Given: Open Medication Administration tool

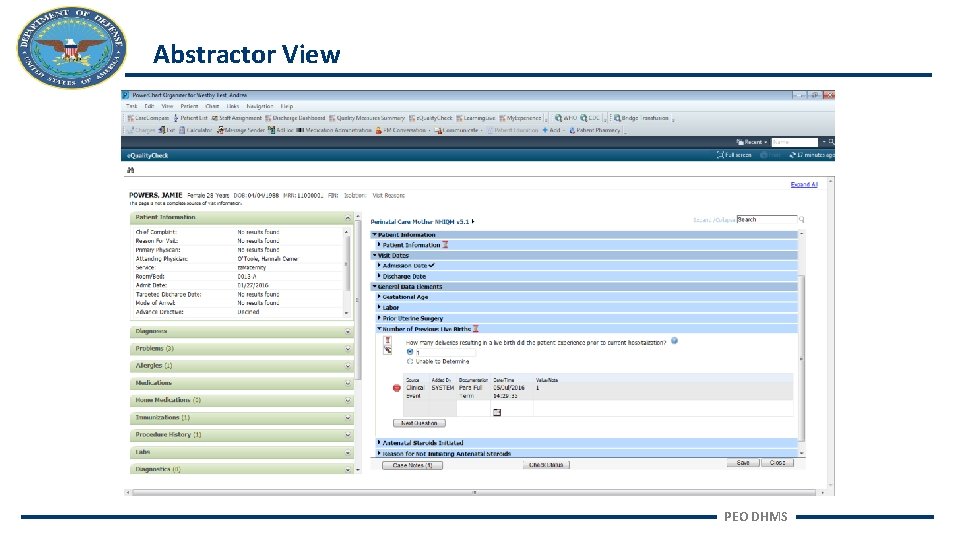Looking at the screenshot, I should click(x=334, y=130).
